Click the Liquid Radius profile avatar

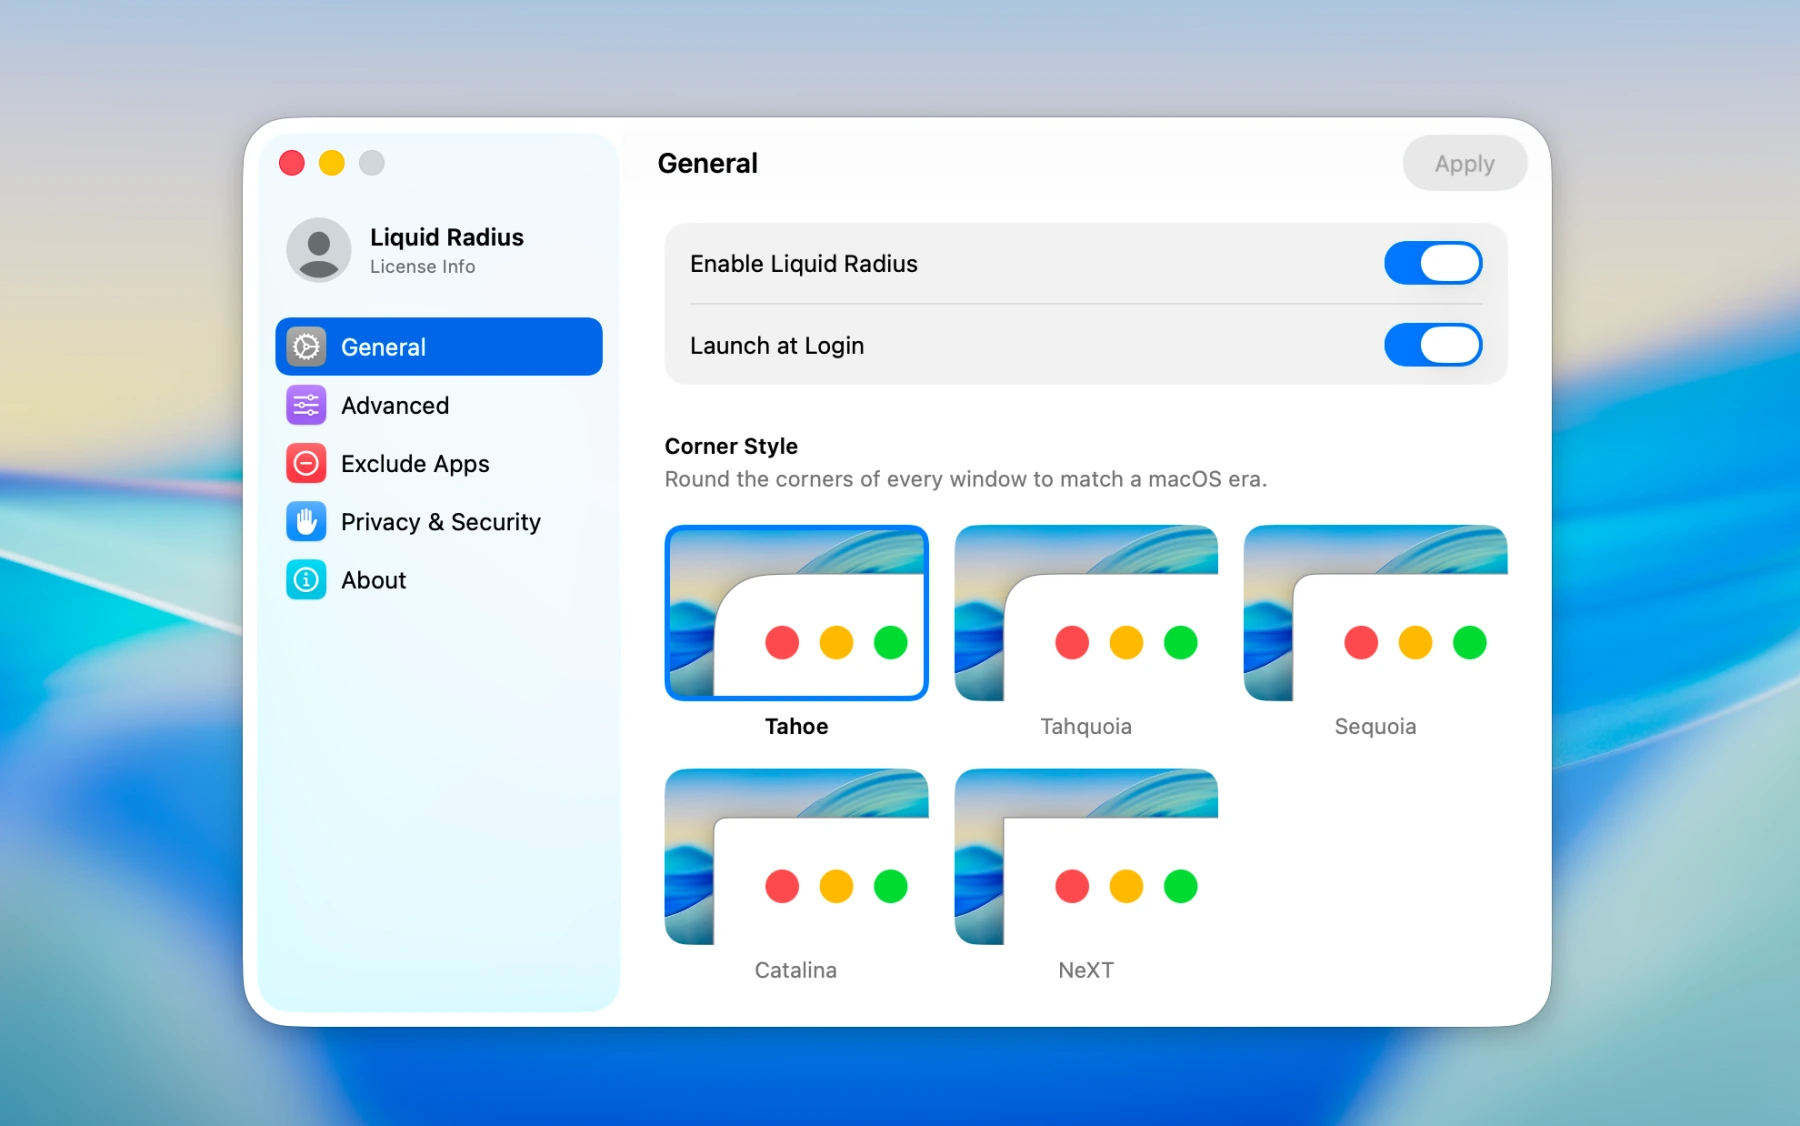[319, 249]
